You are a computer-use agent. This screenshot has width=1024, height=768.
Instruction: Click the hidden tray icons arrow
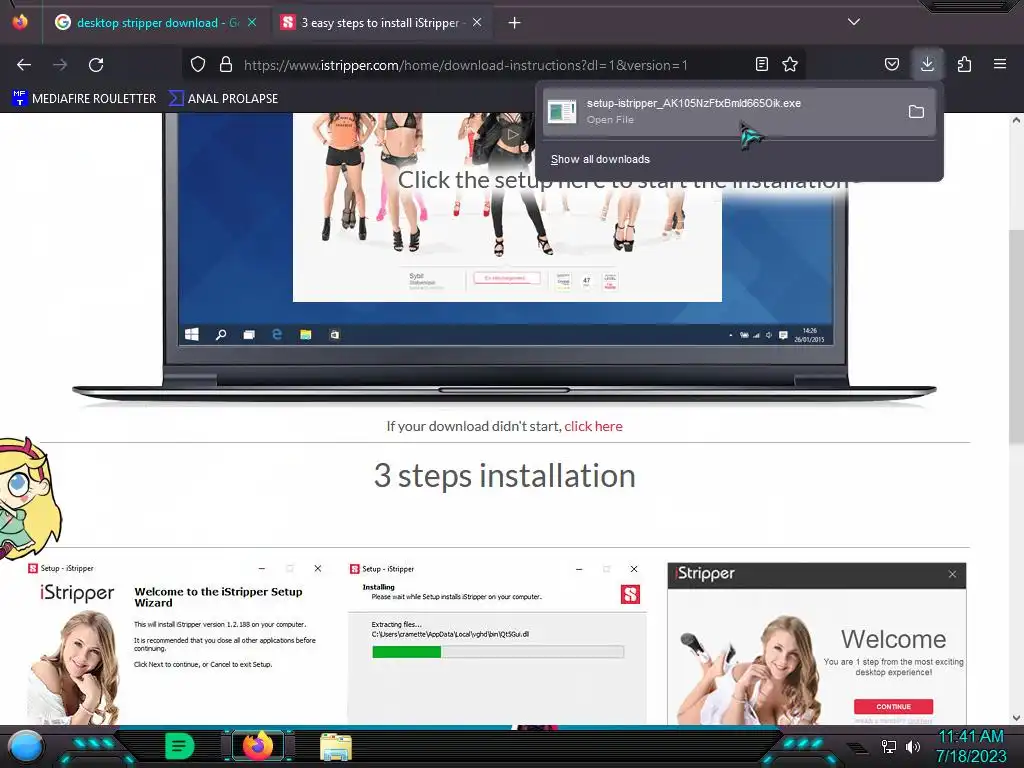pos(857,748)
